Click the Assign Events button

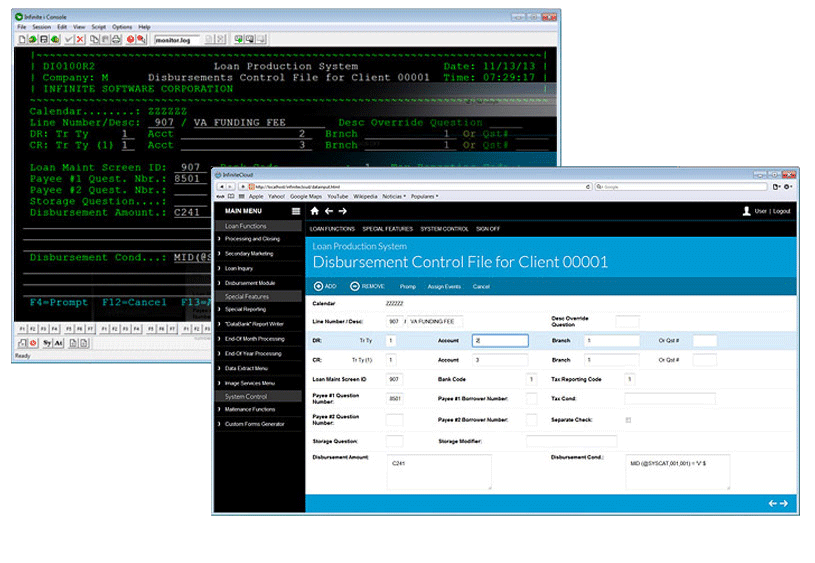coord(444,287)
